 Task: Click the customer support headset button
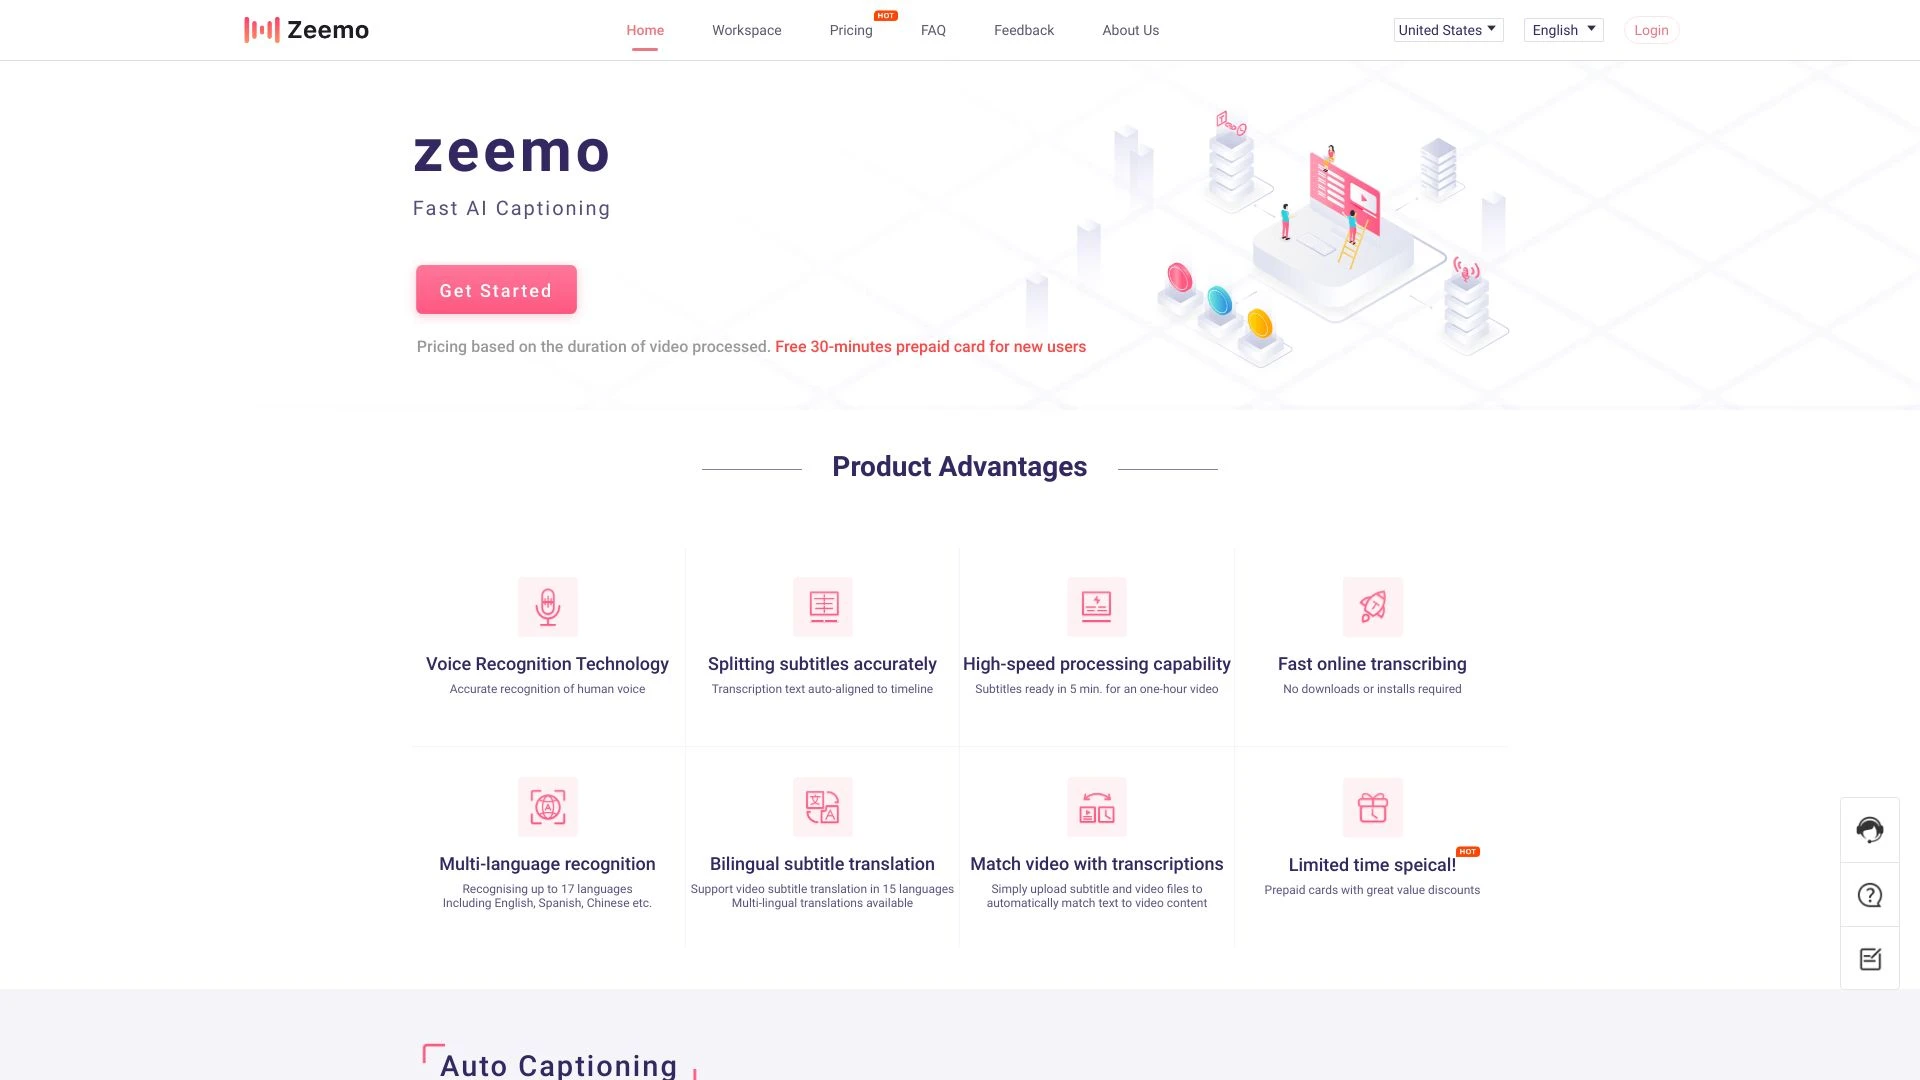coord(1871,829)
